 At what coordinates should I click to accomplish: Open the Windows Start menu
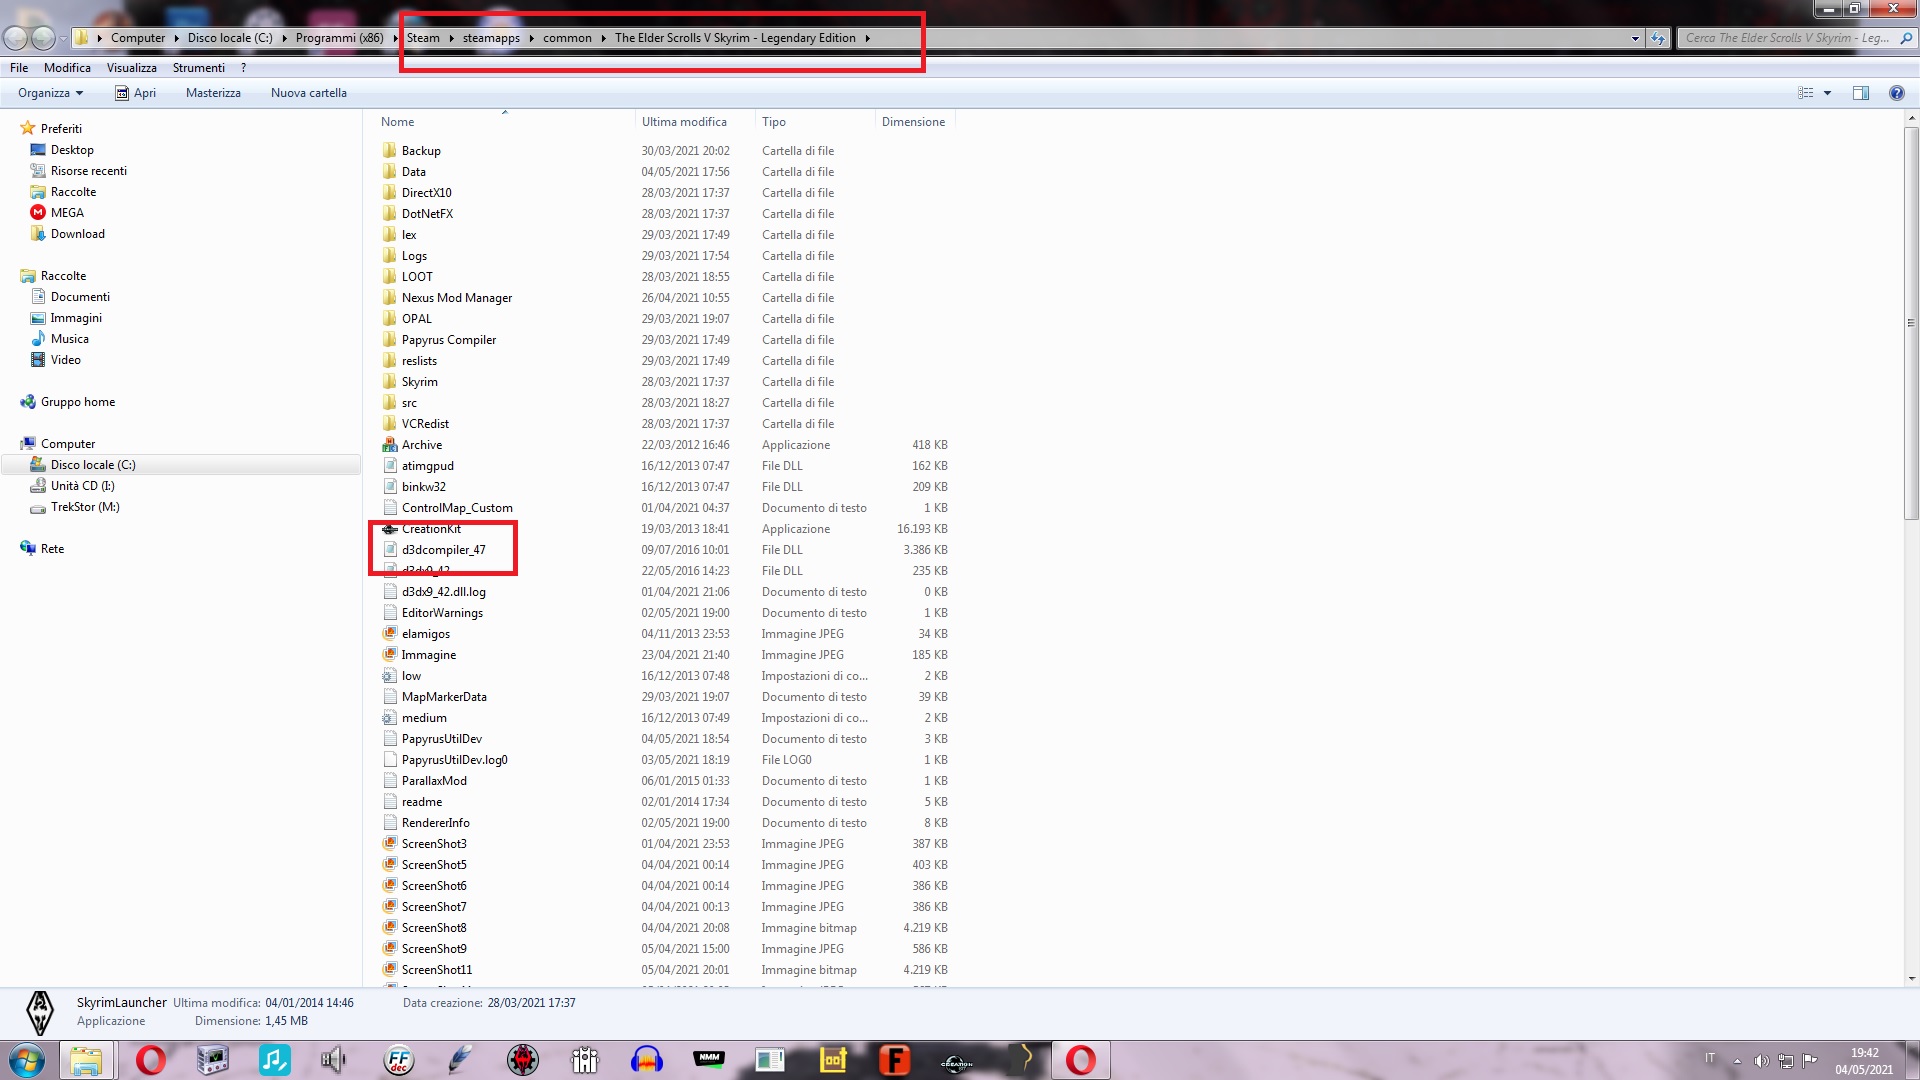tap(27, 1060)
